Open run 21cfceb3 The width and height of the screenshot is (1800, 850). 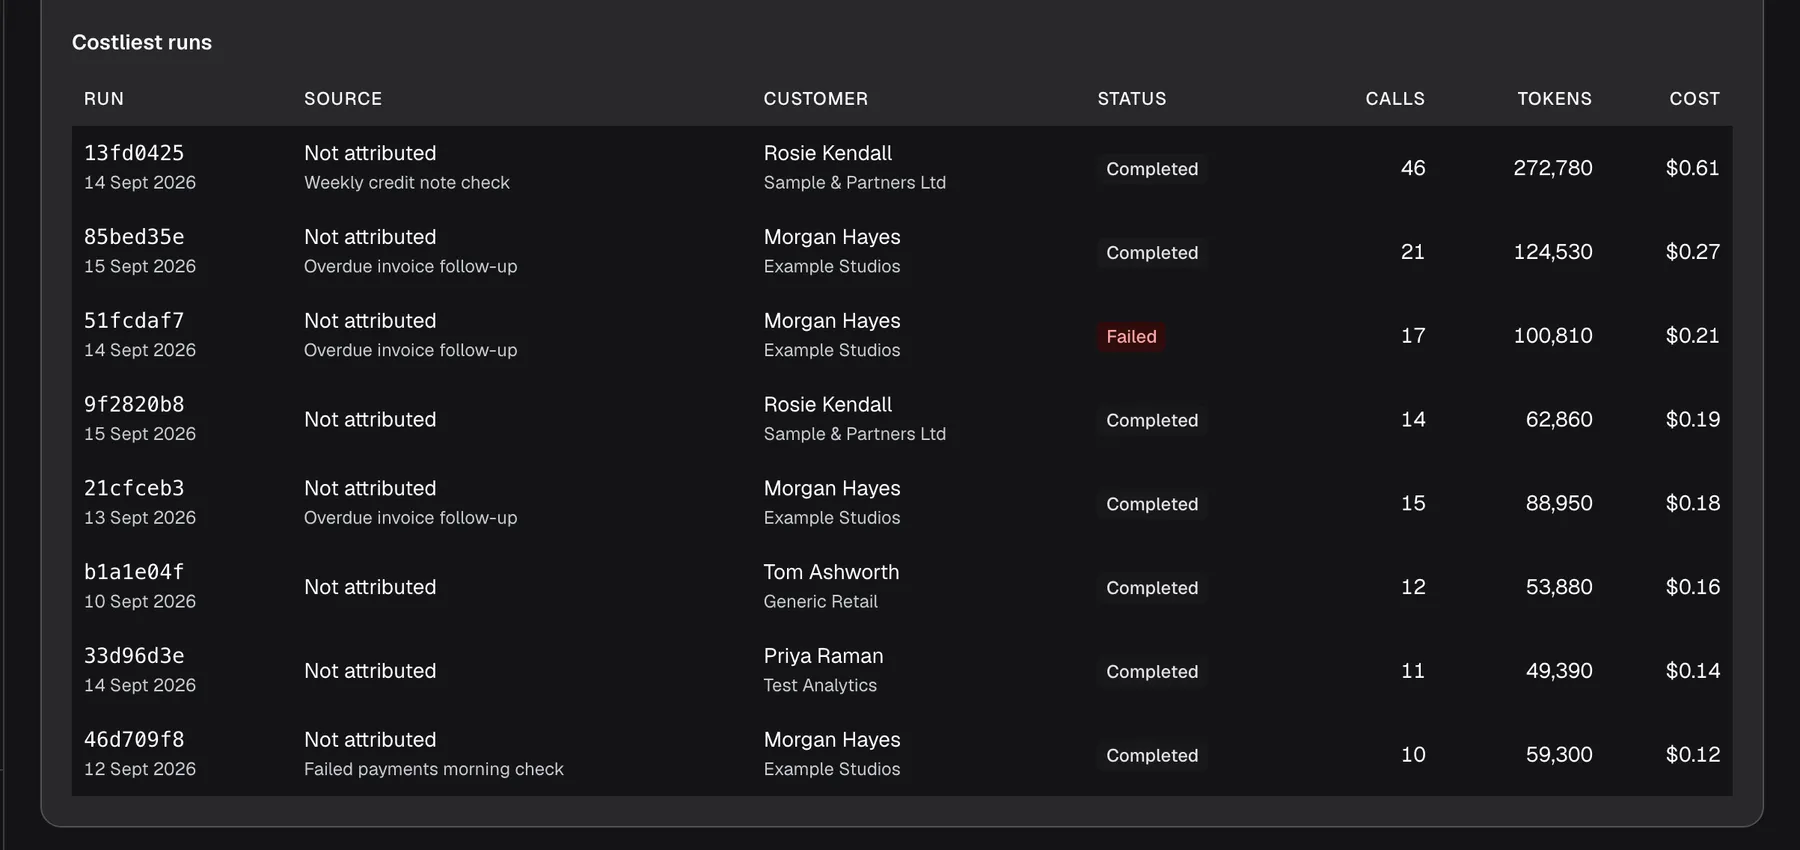click(134, 489)
